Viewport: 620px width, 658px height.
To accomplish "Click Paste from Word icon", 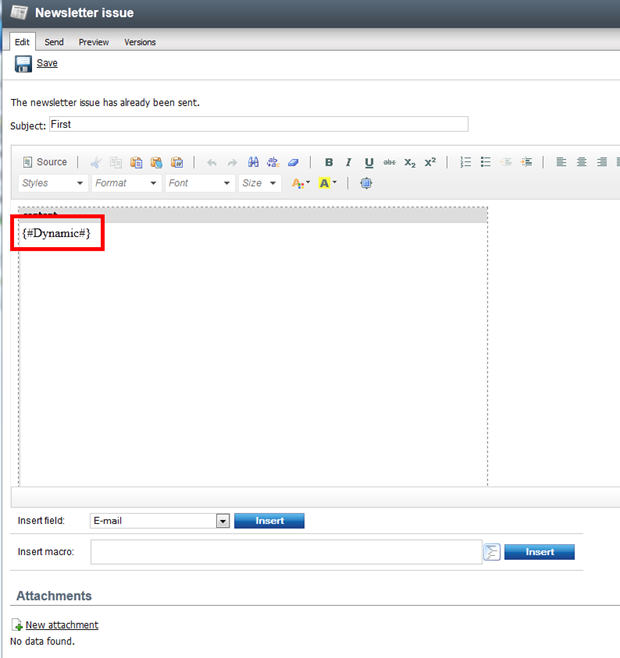I will click(177, 162).
